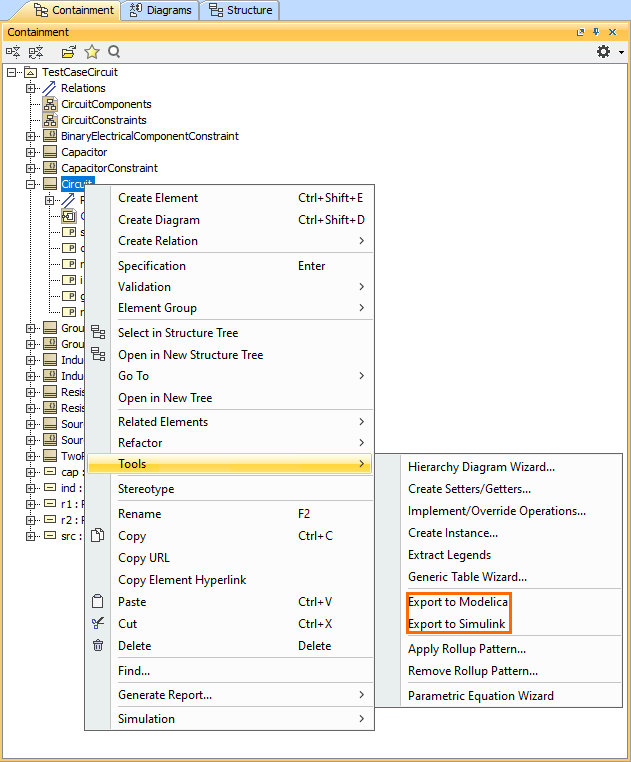
Task: Expand the Relations node
Action: [x=31, y=88]
